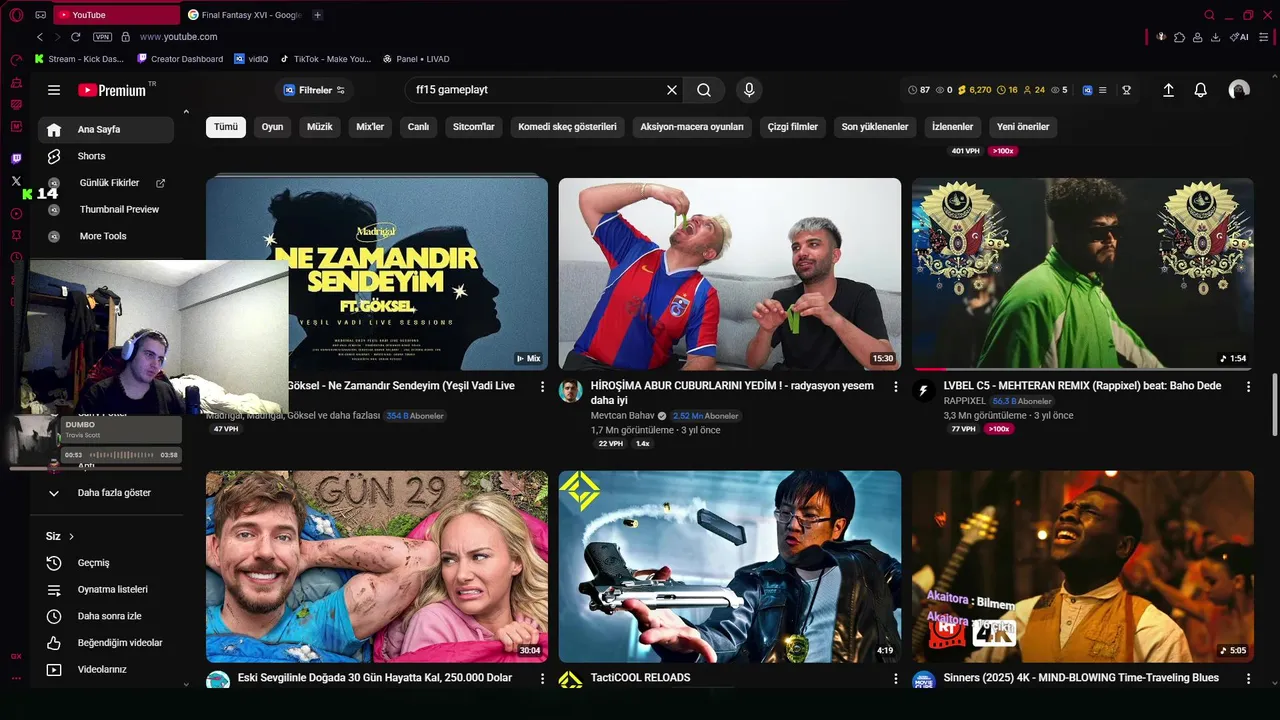Viewport: 1280px width, 720px height.
Task: Select the Tümü filter chip
Action: (226, 127)
